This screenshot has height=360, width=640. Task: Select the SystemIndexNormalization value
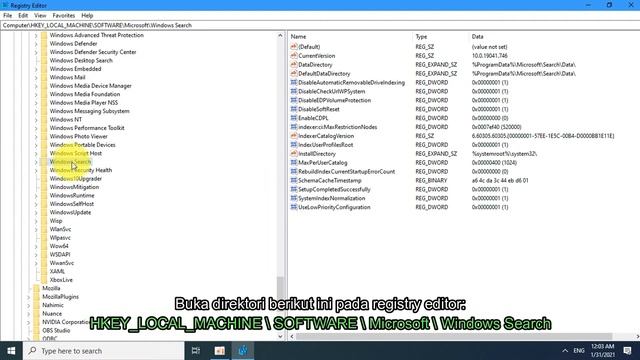click(332, 198)
